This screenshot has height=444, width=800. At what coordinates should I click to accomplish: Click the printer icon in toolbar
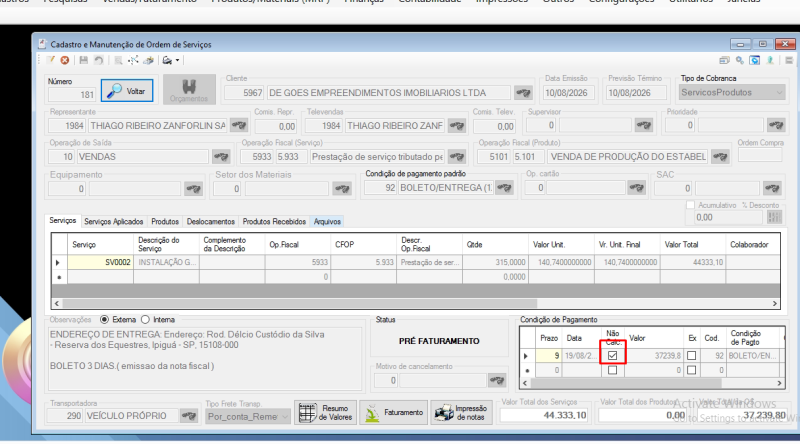point(148,60)
